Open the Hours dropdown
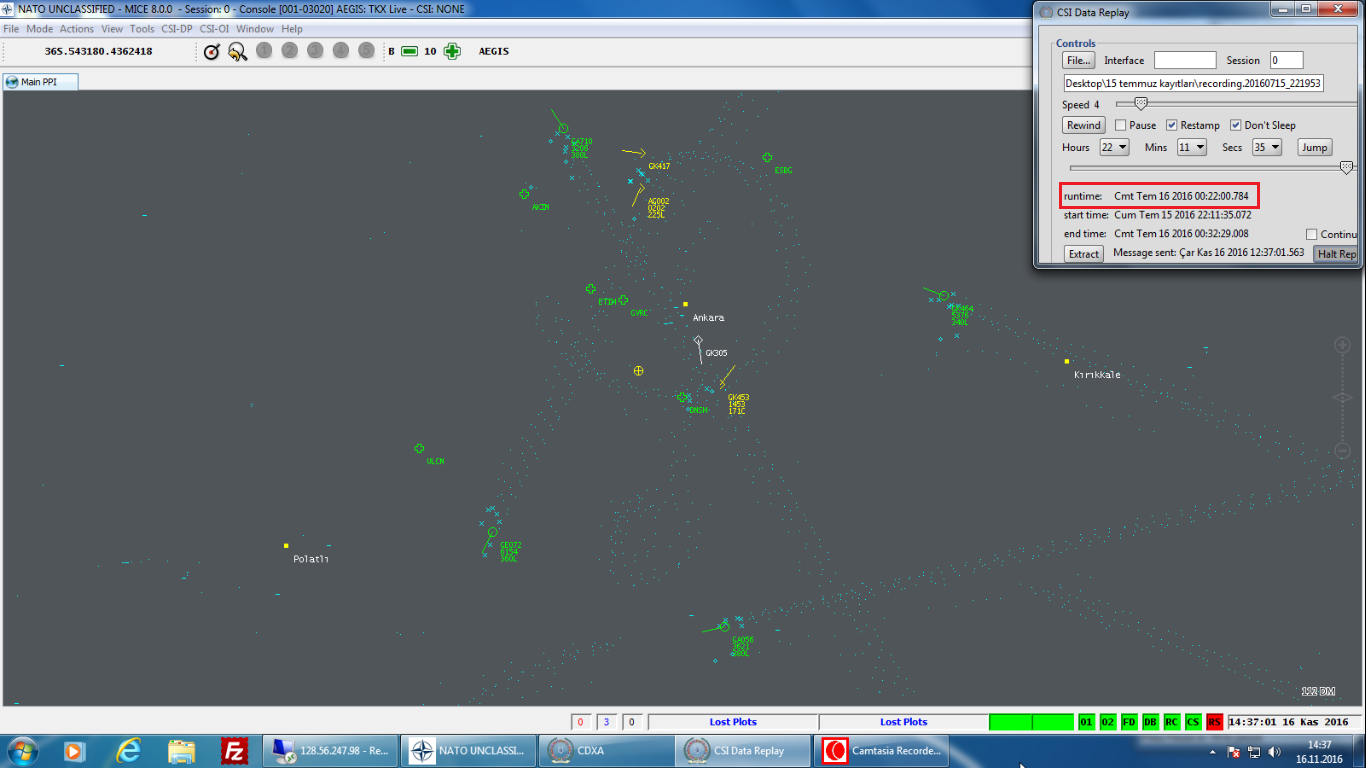 pyautogui.click(x=1114, y=147)
